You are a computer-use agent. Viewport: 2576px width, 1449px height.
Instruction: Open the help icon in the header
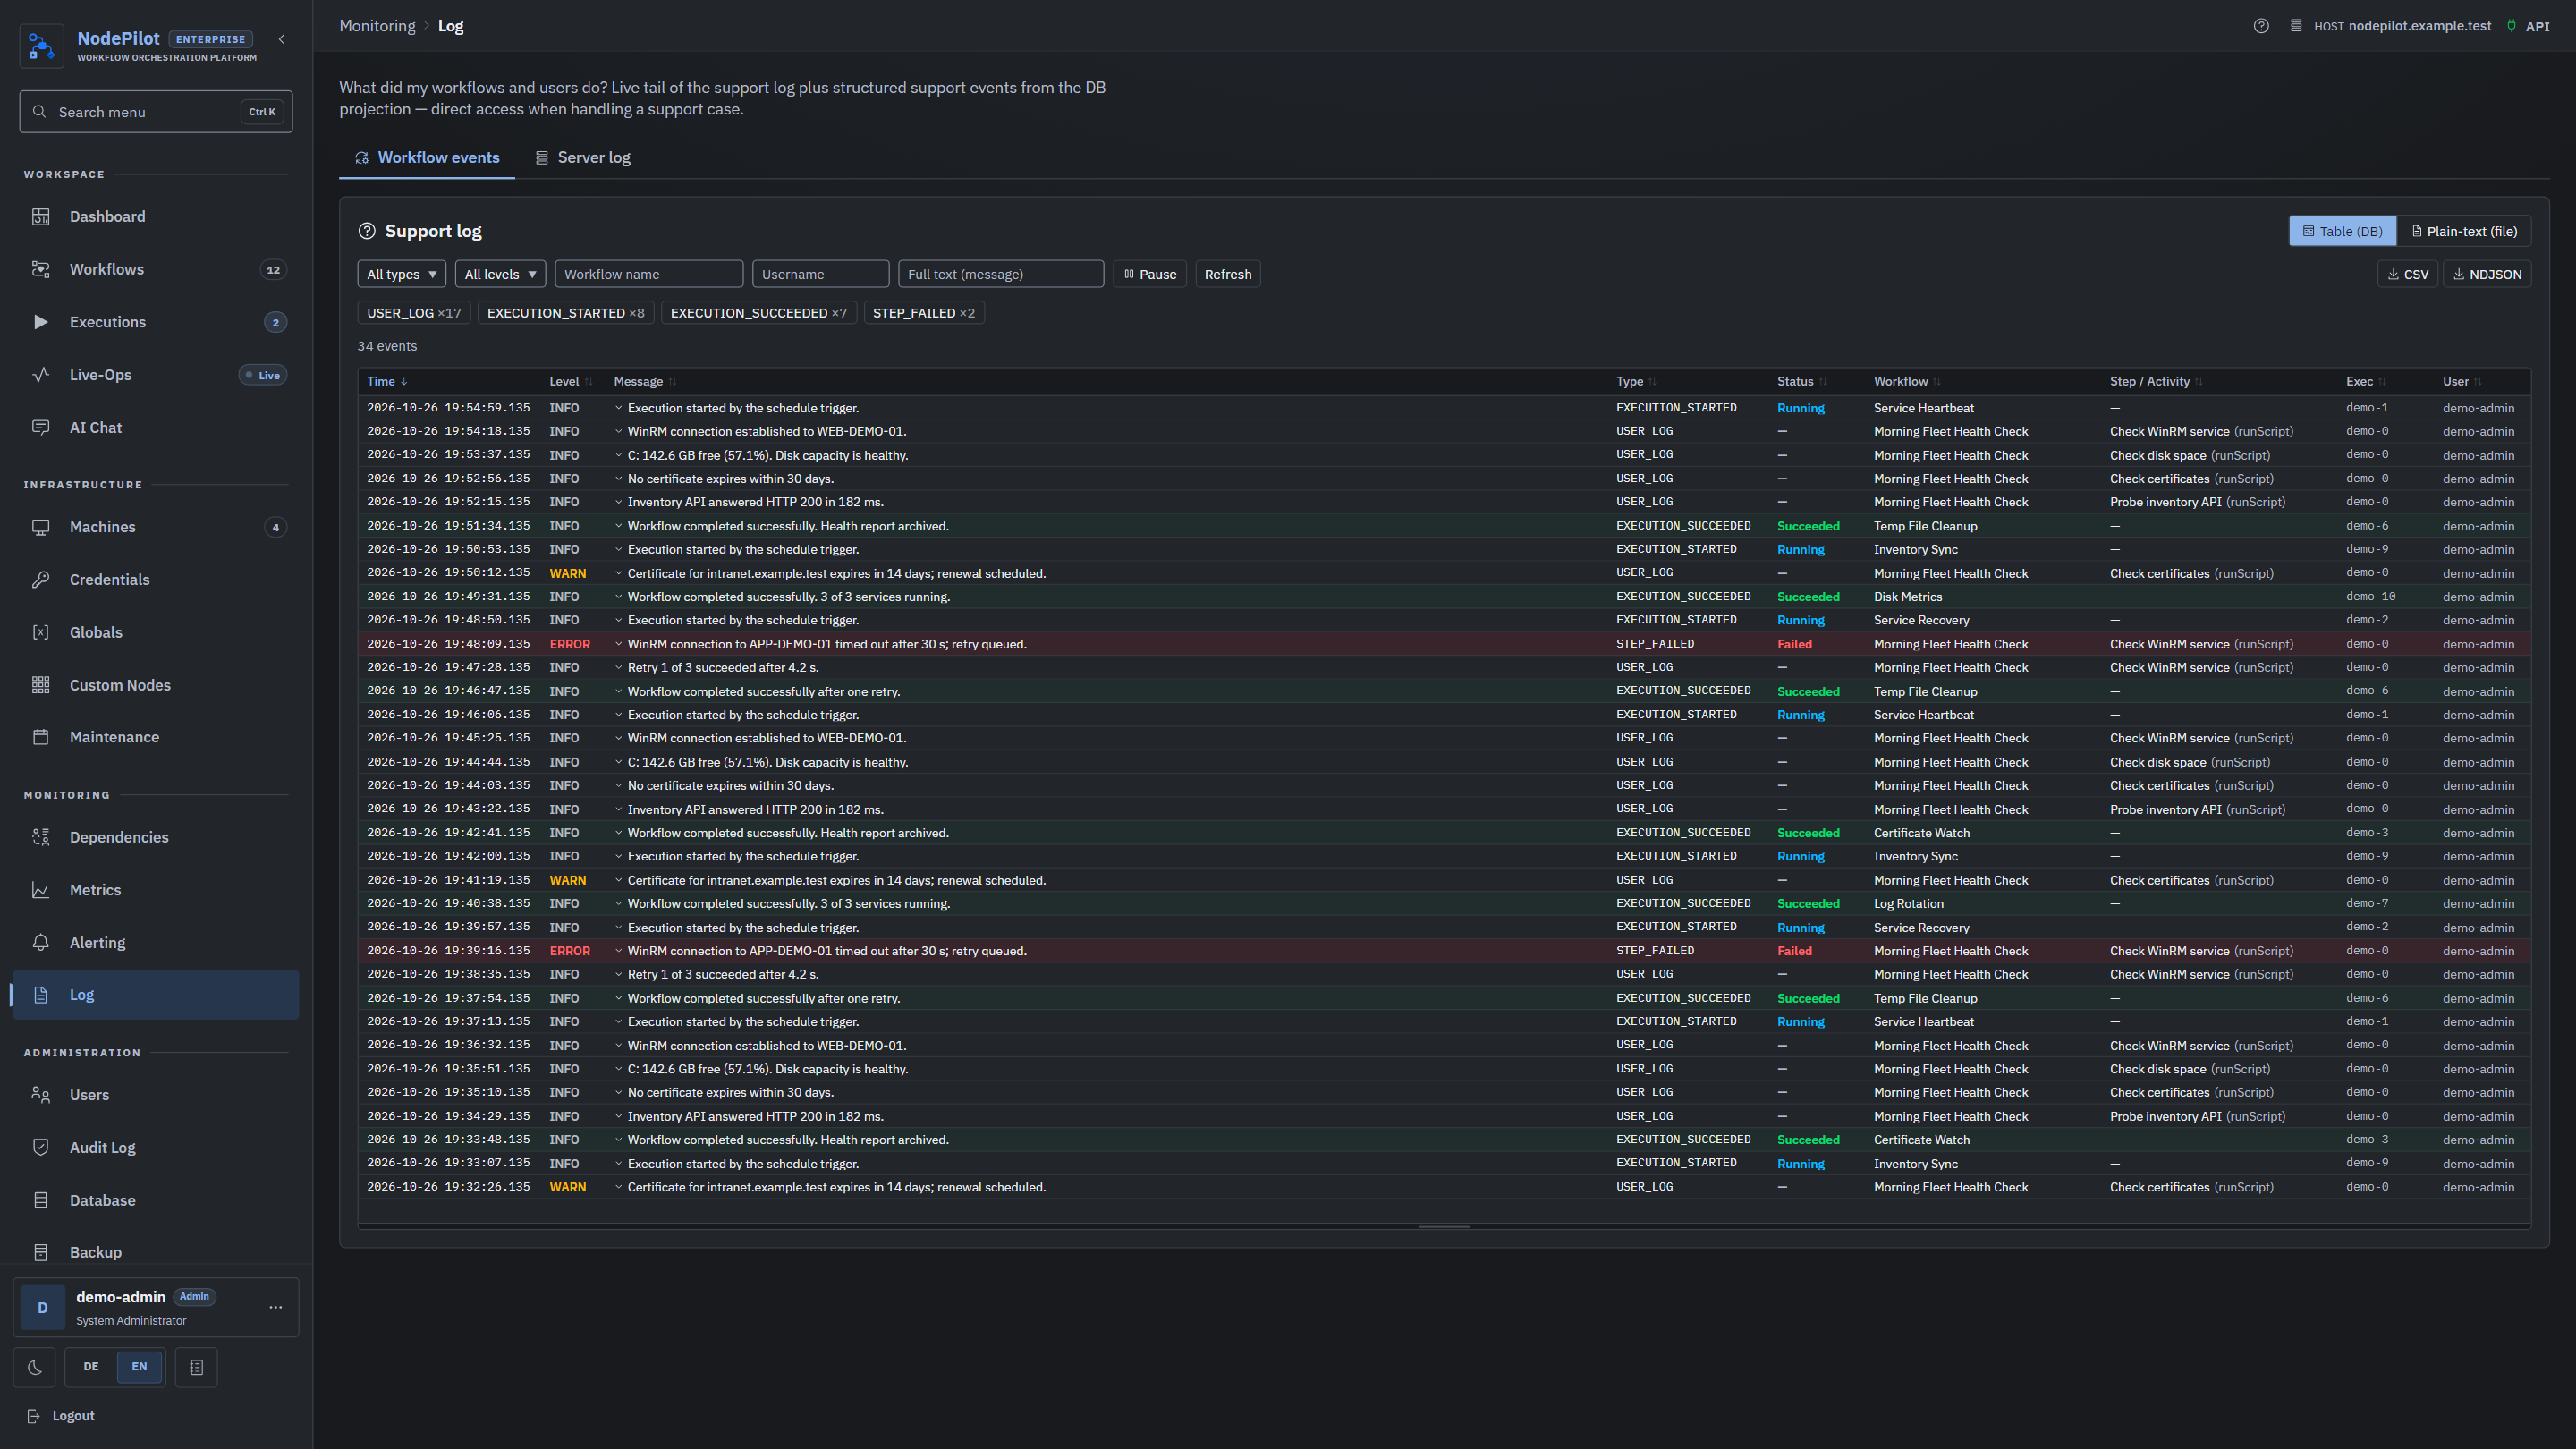point(2261,26)
